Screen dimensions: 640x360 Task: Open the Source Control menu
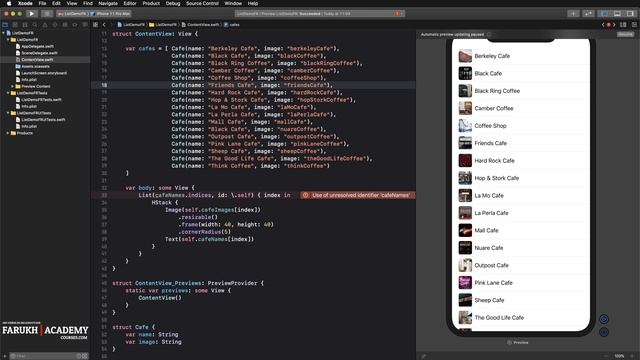coord(202,3)
